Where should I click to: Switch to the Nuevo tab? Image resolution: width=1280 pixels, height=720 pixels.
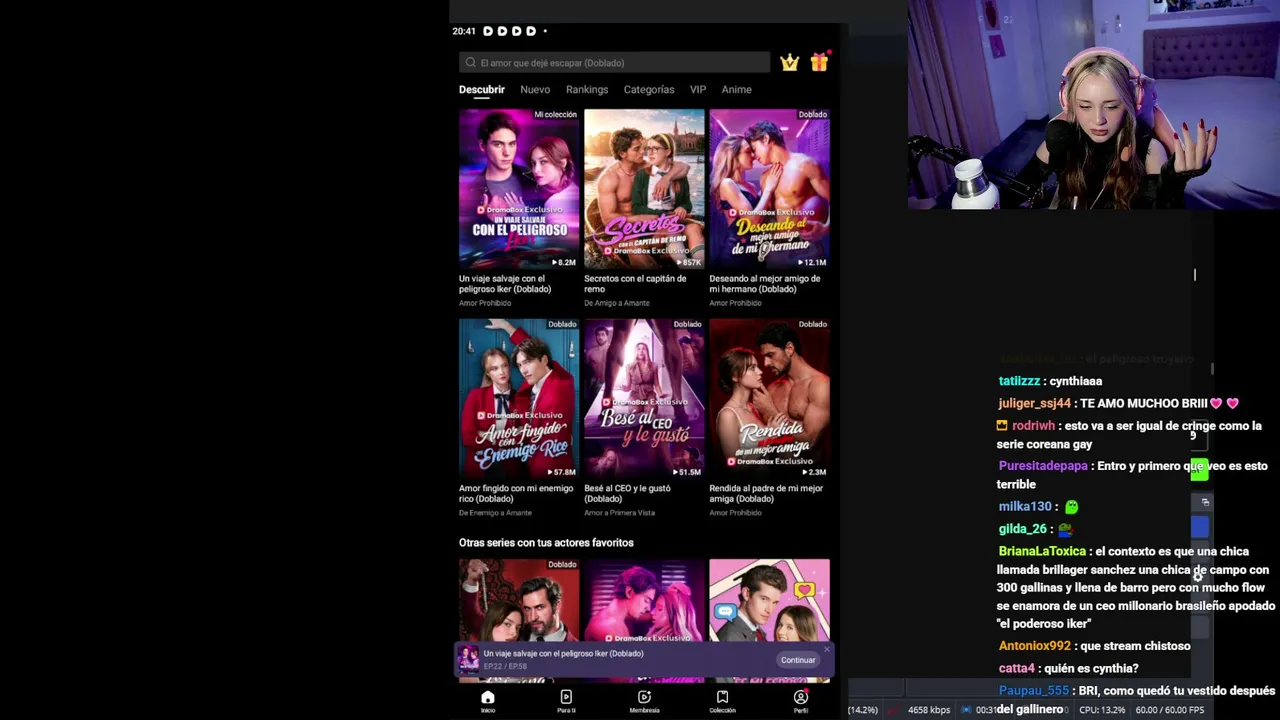pyautogui.click(x=535, y=90)
